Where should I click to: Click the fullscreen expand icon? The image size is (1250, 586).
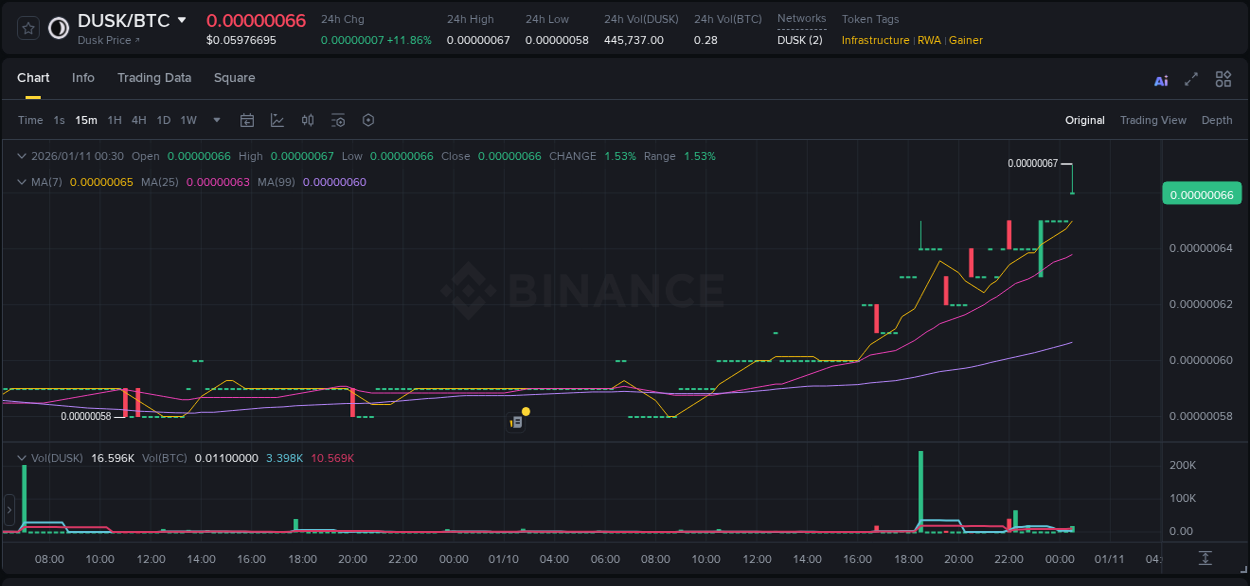[x=1191, y=78]
